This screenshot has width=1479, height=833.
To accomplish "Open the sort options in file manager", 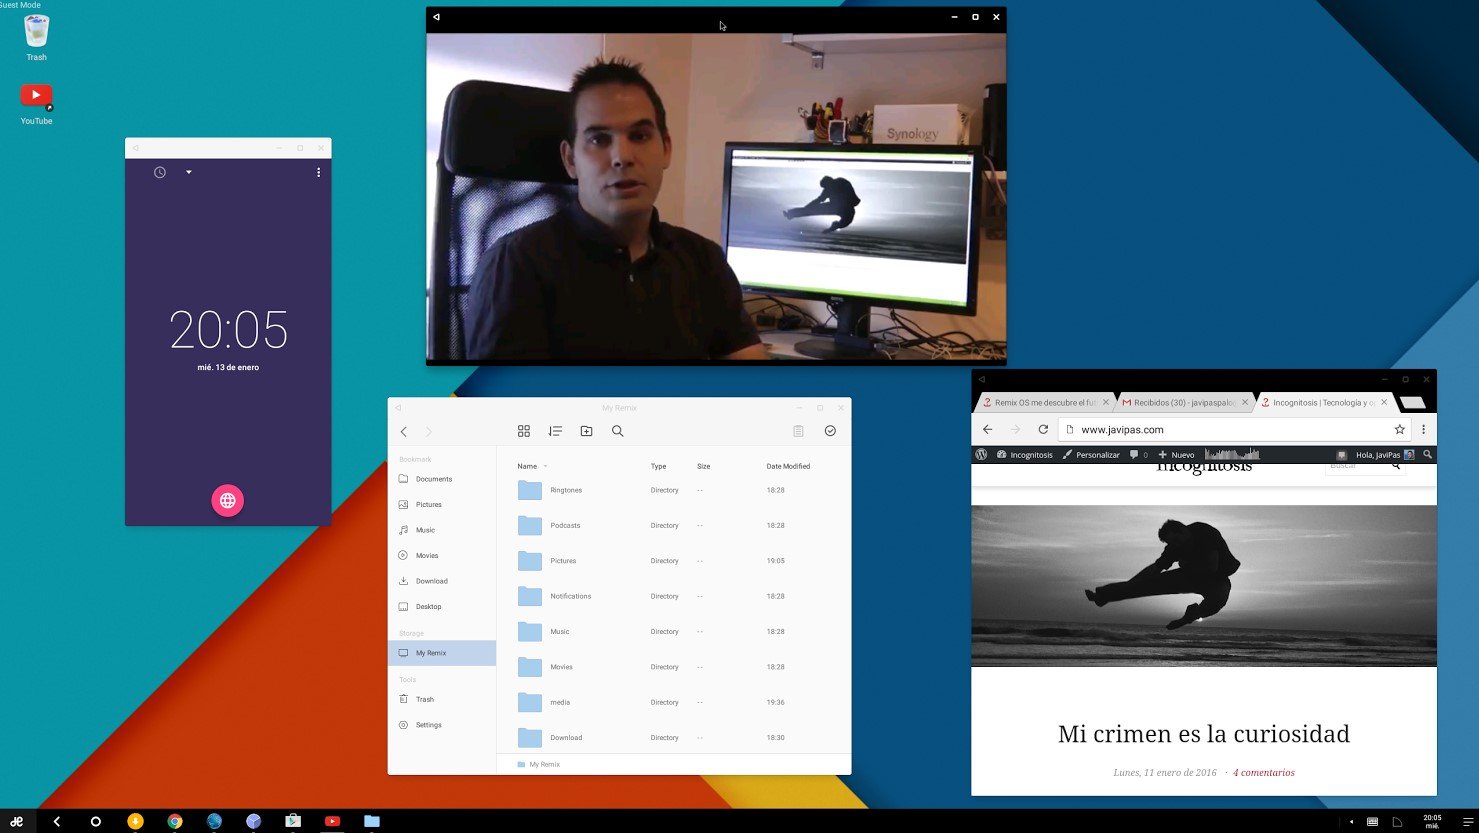I will (x=555, y=431).
